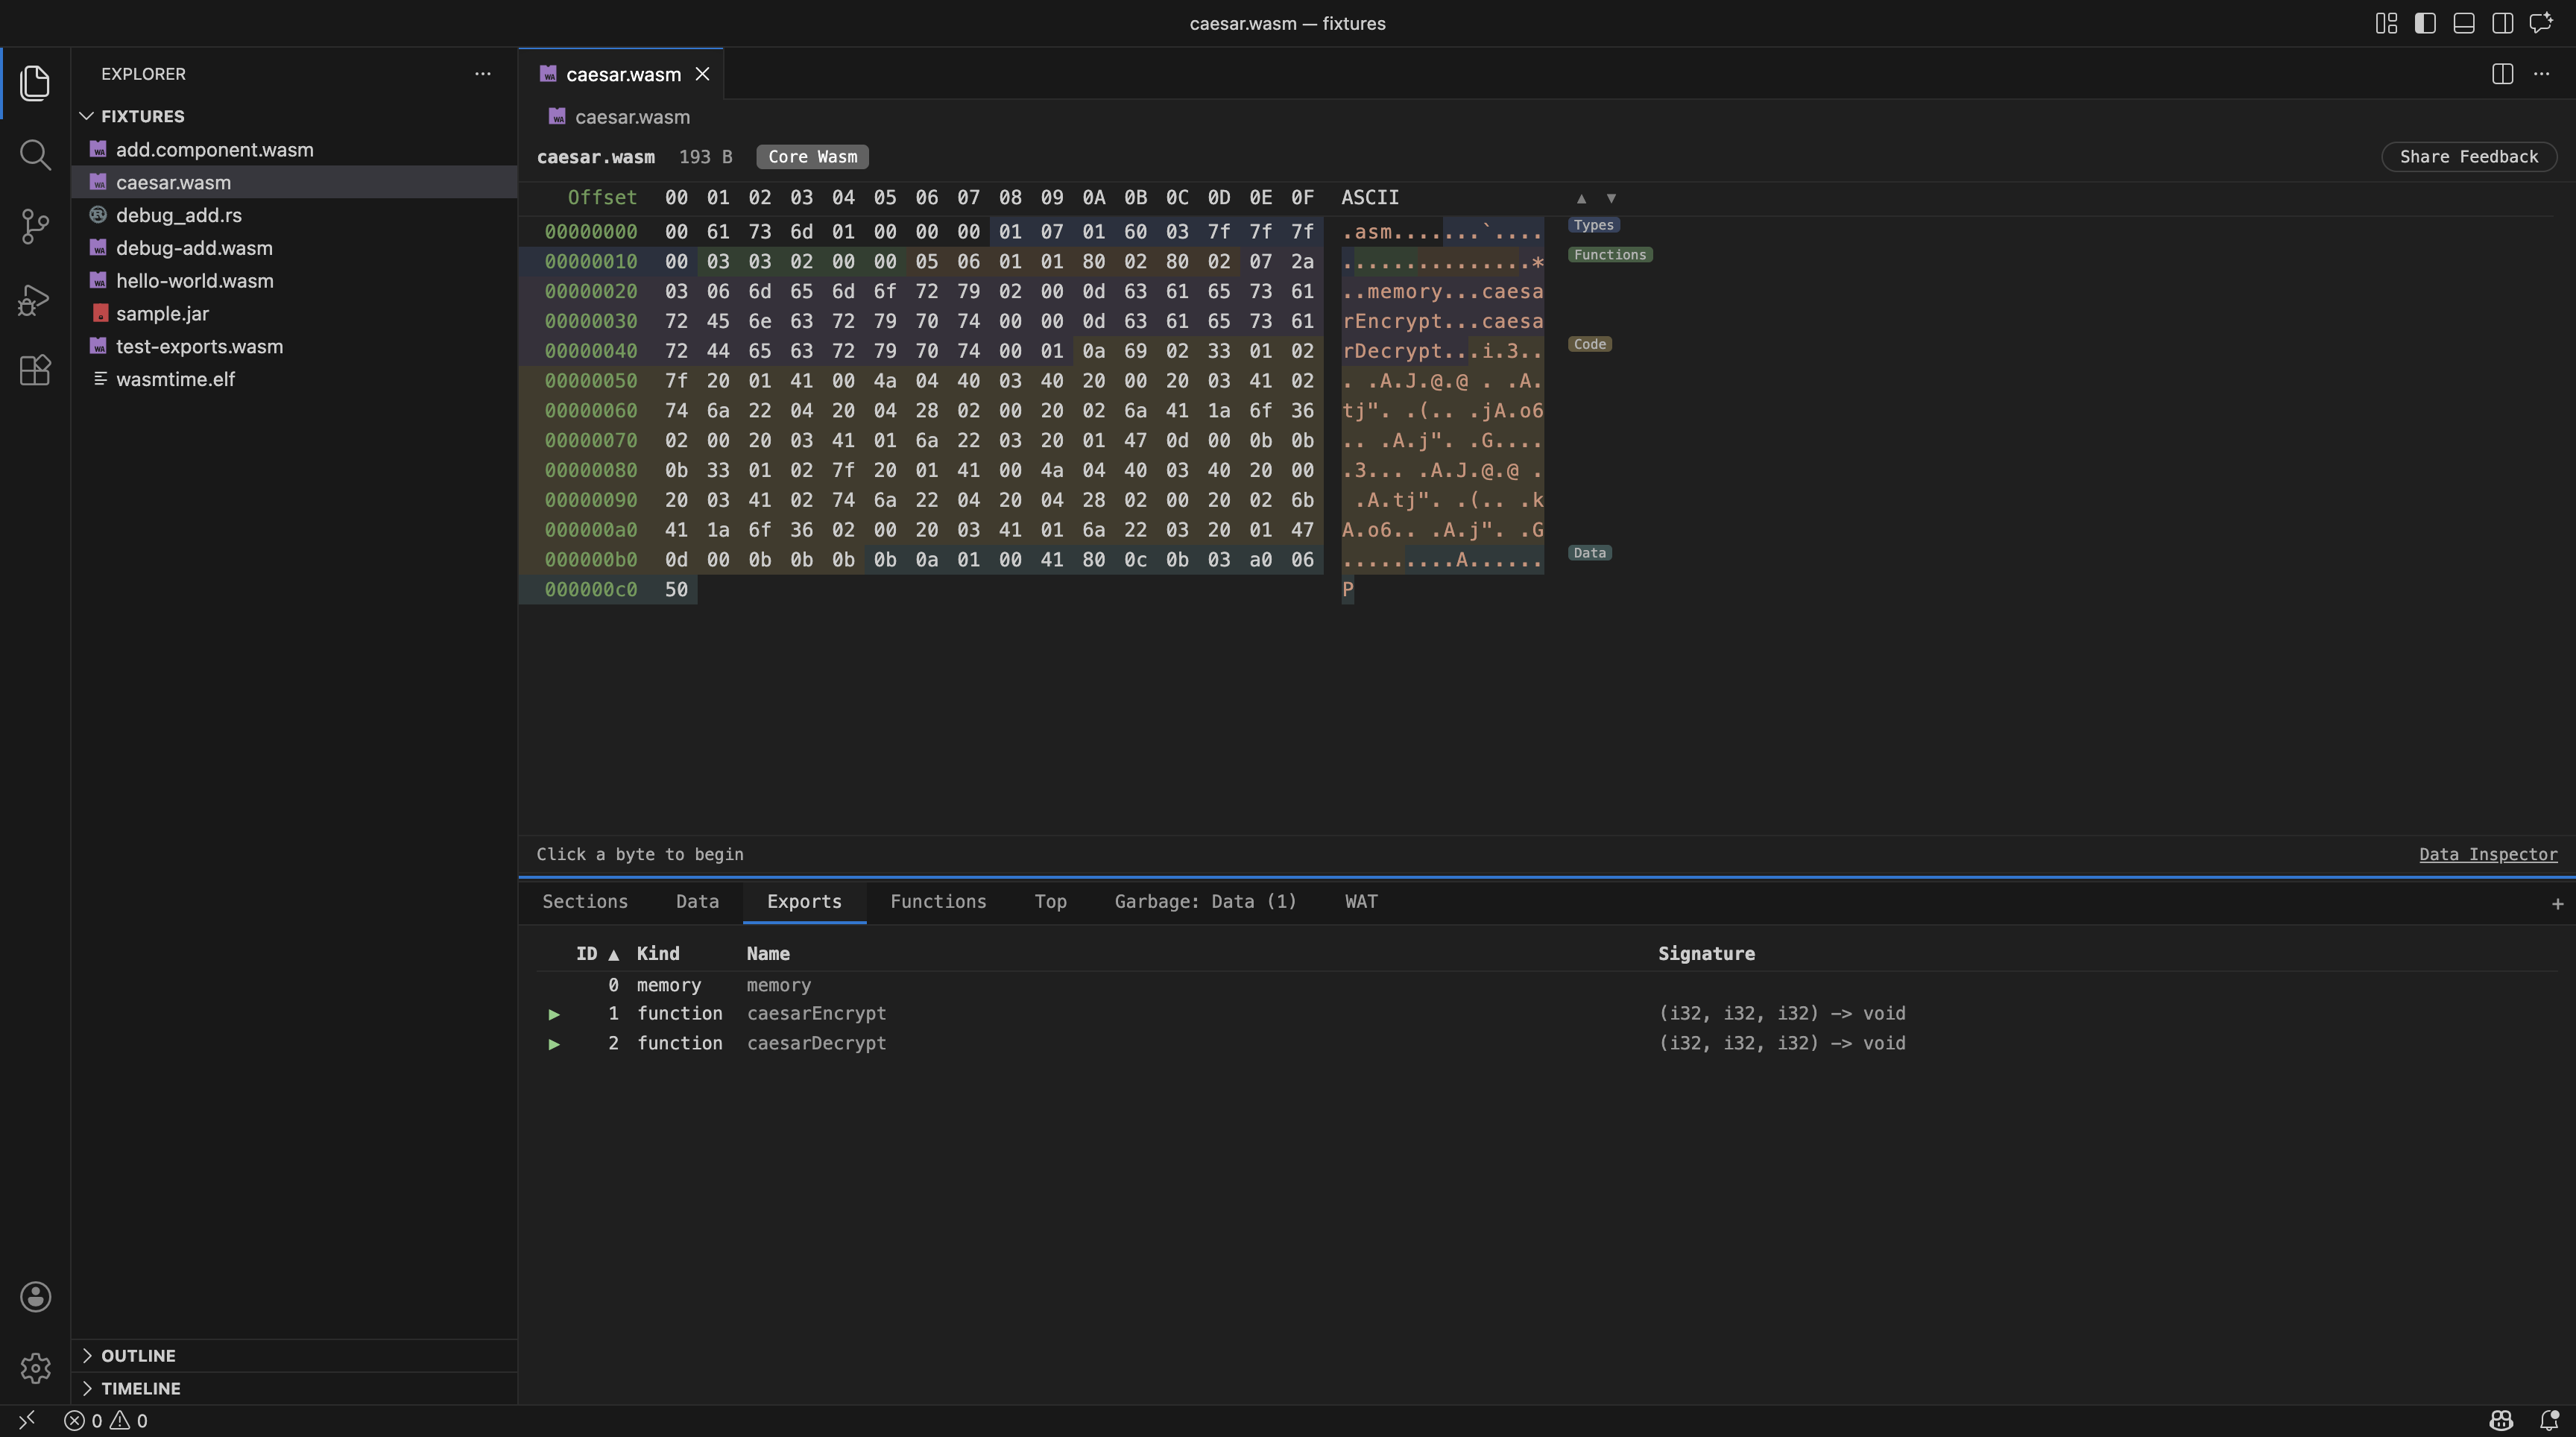Open test-exports.wasm file
Screen dimensions: 2576x1437
tap(294, 347)
